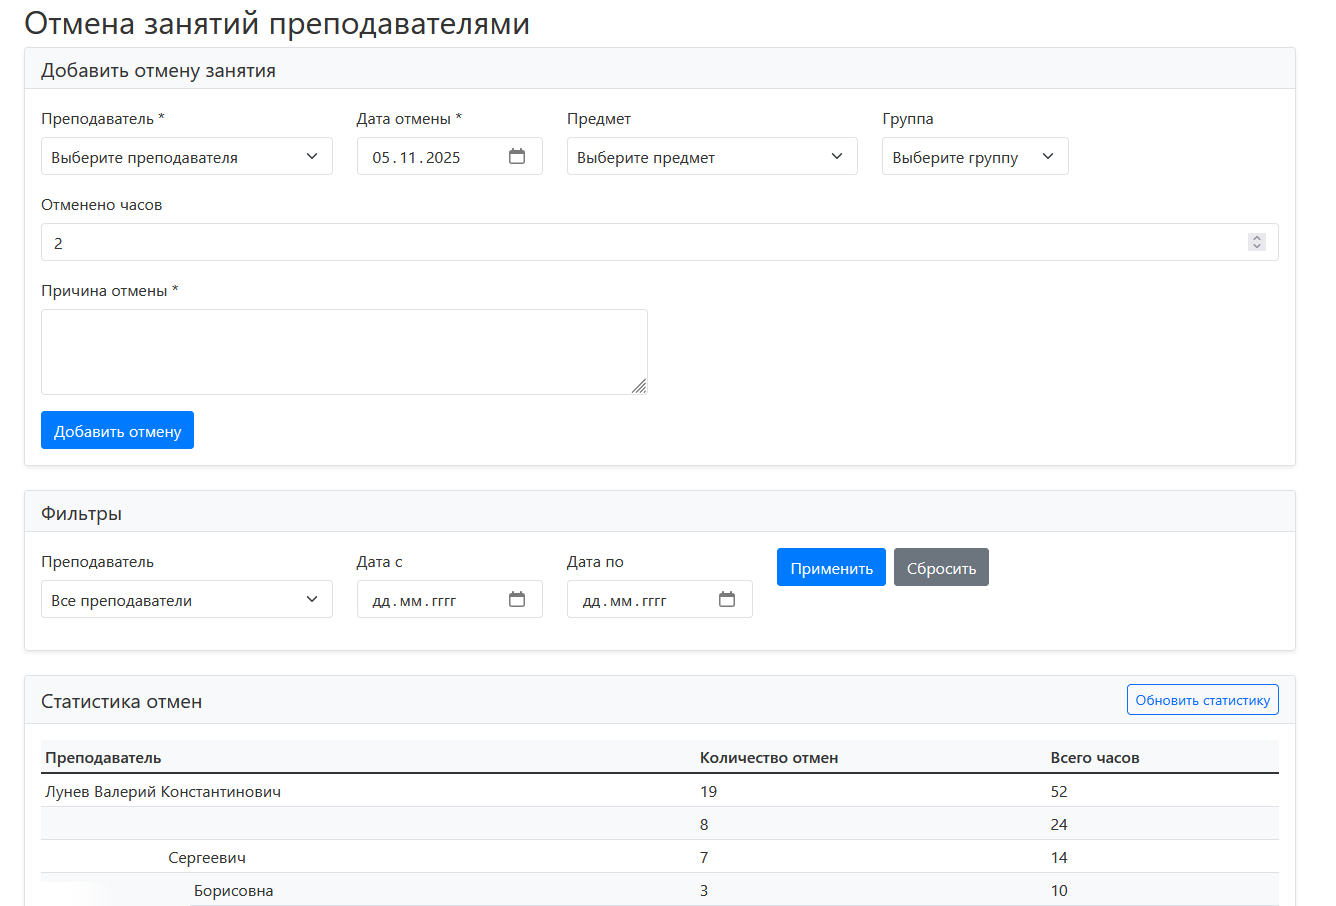Viewport: 1336px width, 906px height.
Task: Apply filters with the "Применить" button
Action: point(831,566)
